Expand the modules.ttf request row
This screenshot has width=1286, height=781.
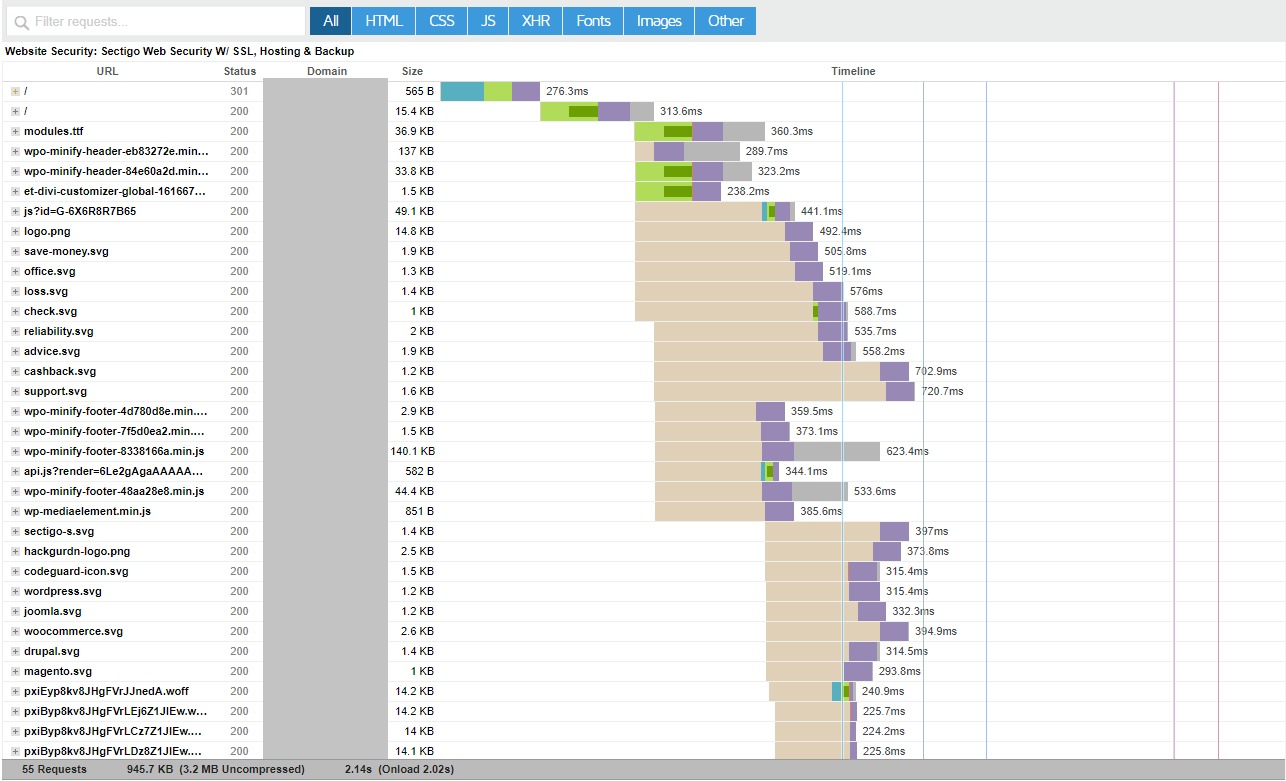tap(15, 131)
